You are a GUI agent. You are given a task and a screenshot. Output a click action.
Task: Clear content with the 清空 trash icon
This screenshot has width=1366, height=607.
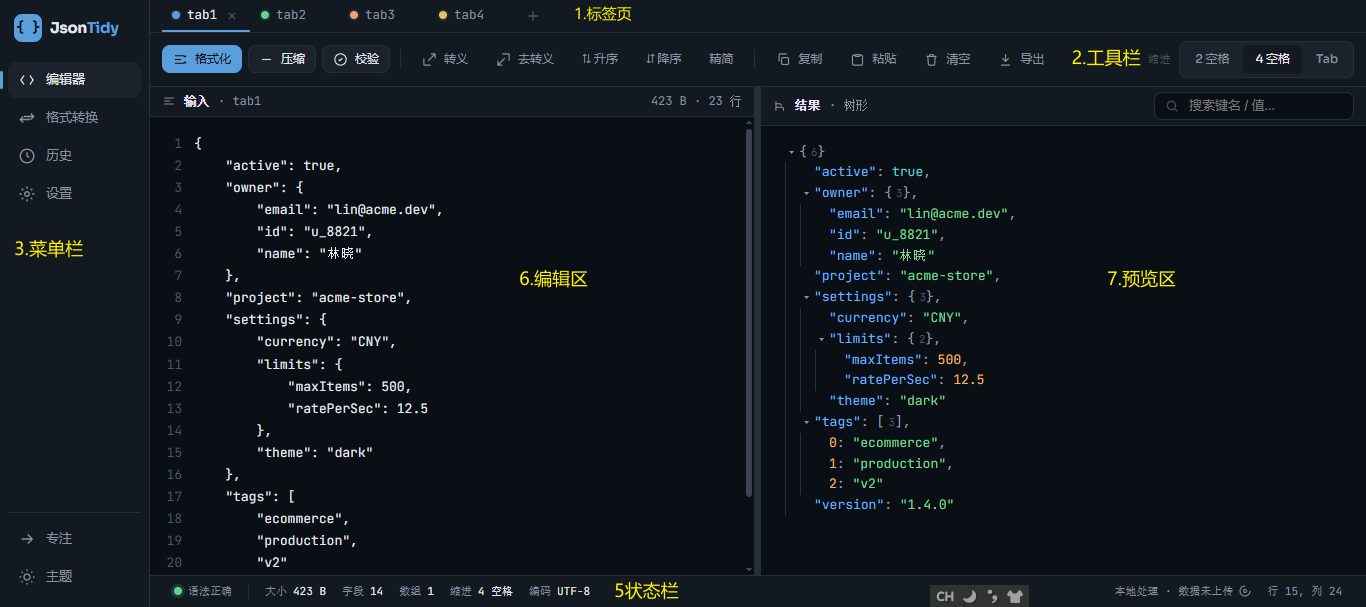click(932, 60)
